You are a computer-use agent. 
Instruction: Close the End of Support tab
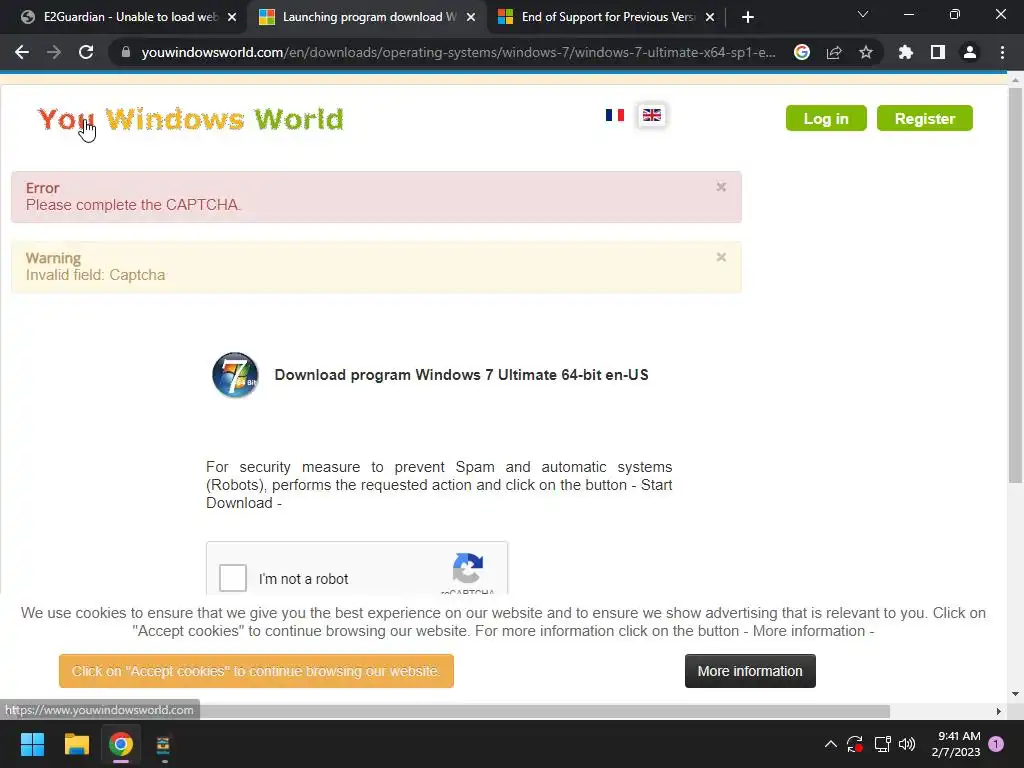tap(710, 17)
